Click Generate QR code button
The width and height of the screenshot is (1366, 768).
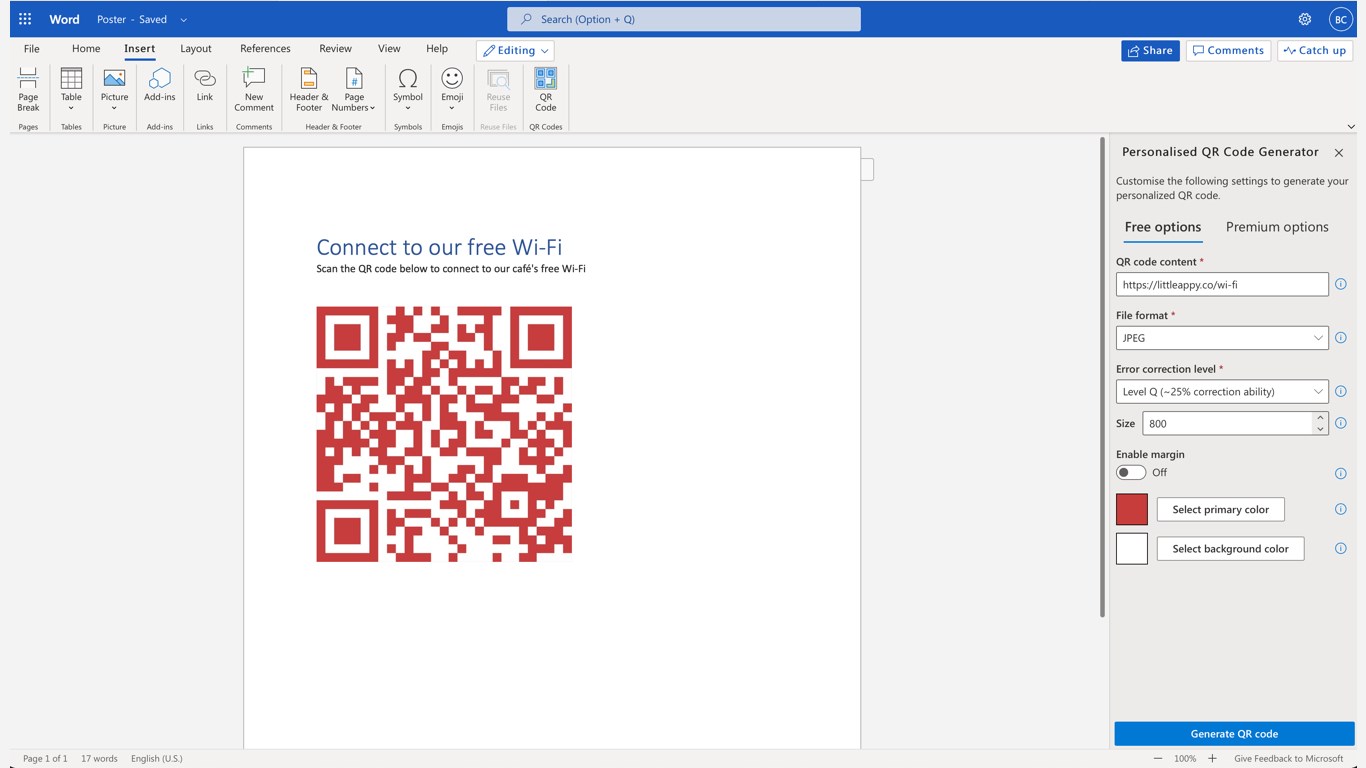coord(1234,734)
